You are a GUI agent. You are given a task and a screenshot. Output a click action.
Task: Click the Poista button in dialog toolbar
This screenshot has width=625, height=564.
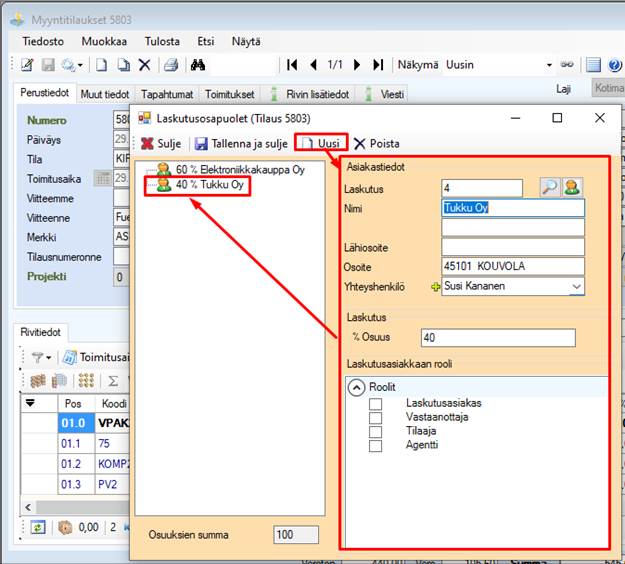click(x=376, y=143)
